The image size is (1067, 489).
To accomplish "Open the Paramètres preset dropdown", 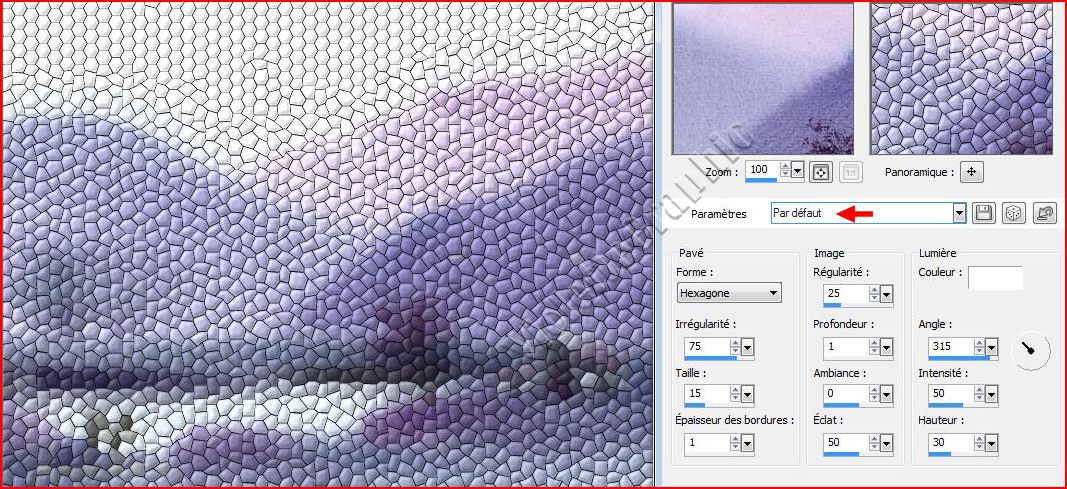I will click(959, 213).
